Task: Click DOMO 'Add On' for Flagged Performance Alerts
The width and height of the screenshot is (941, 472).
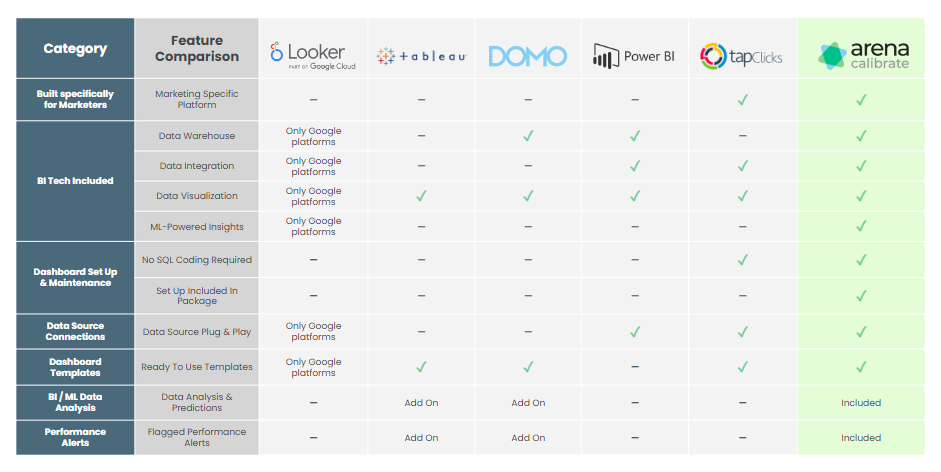Action: point(528,438)
